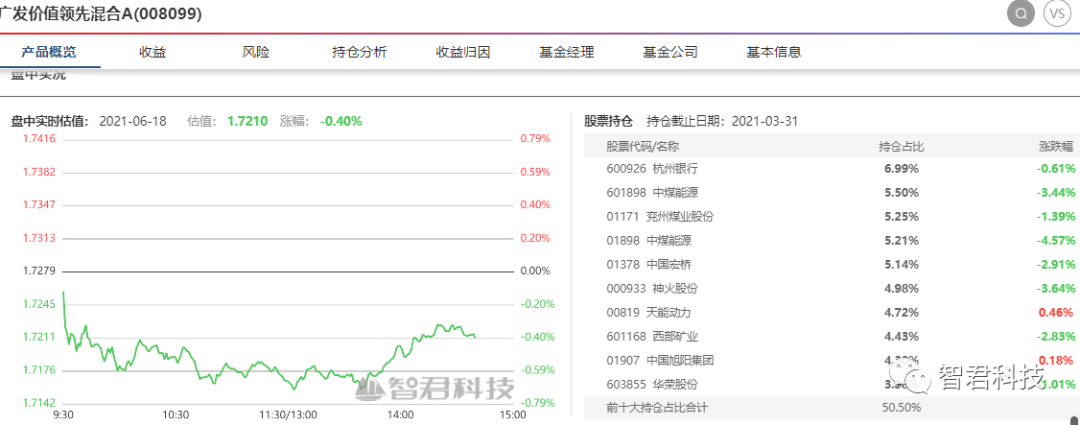The width and height of the screenshot is (1080, 425).
Task: Click the estimate value 1.7210
Action: [247, 121]
